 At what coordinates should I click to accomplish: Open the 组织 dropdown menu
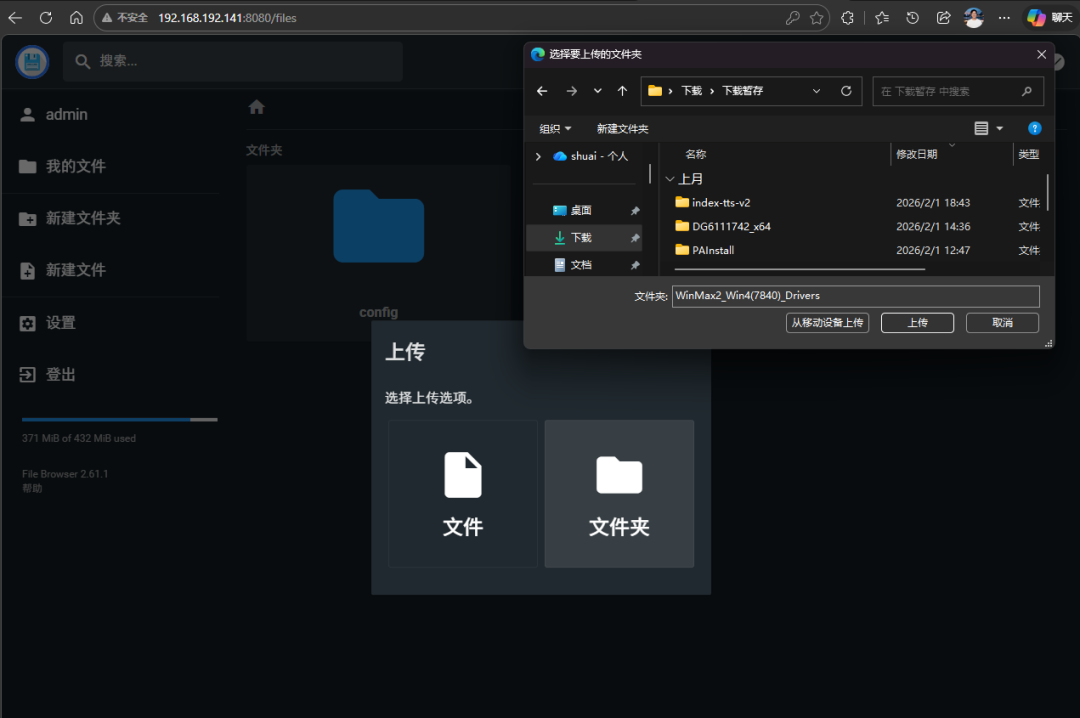pos(555,128)
